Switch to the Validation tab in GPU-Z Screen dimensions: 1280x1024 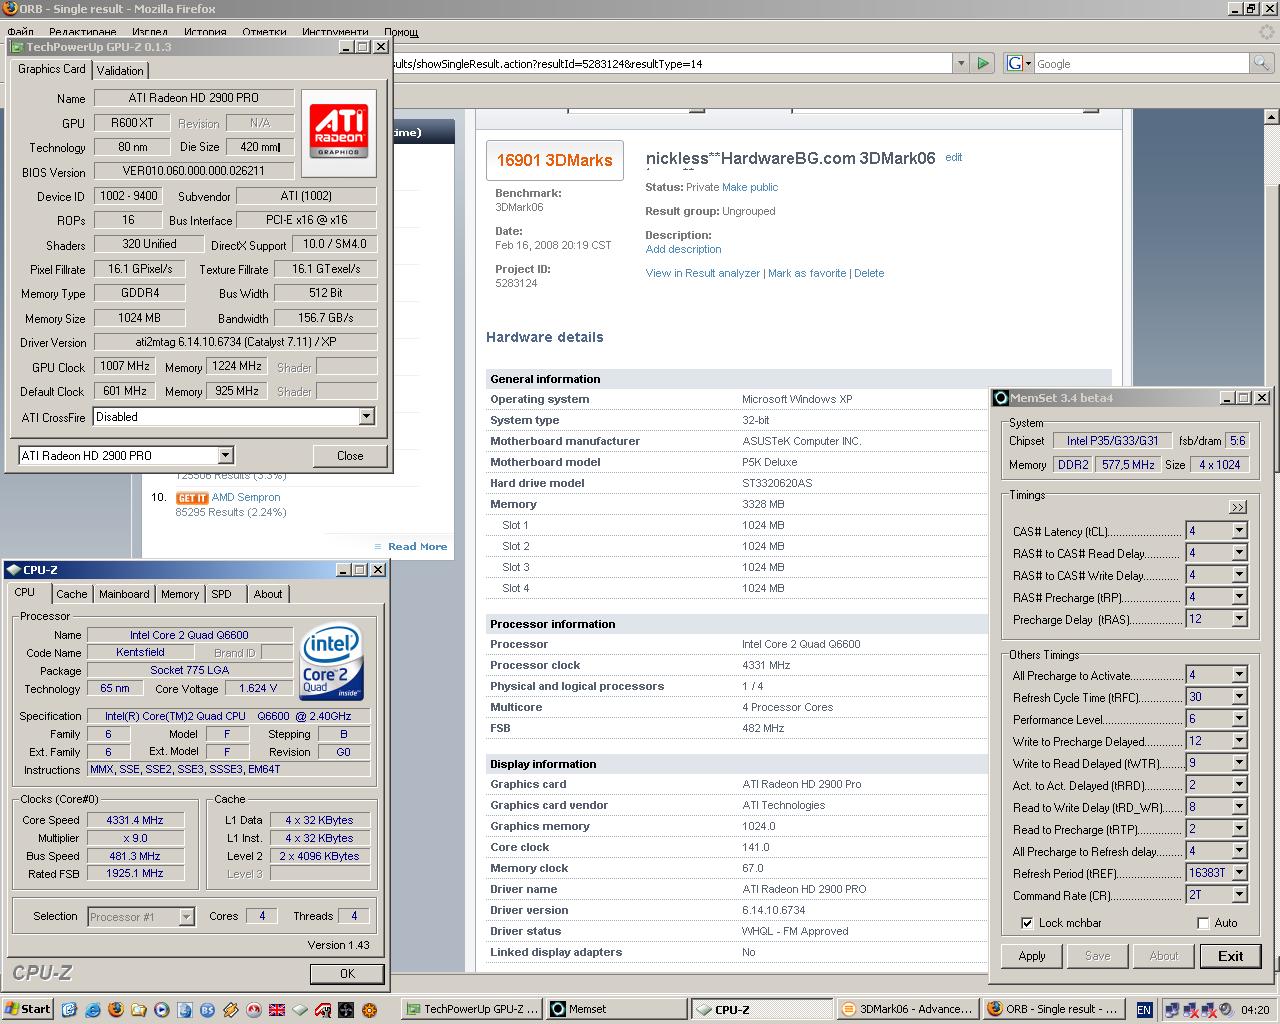click(x=120, y=70)
